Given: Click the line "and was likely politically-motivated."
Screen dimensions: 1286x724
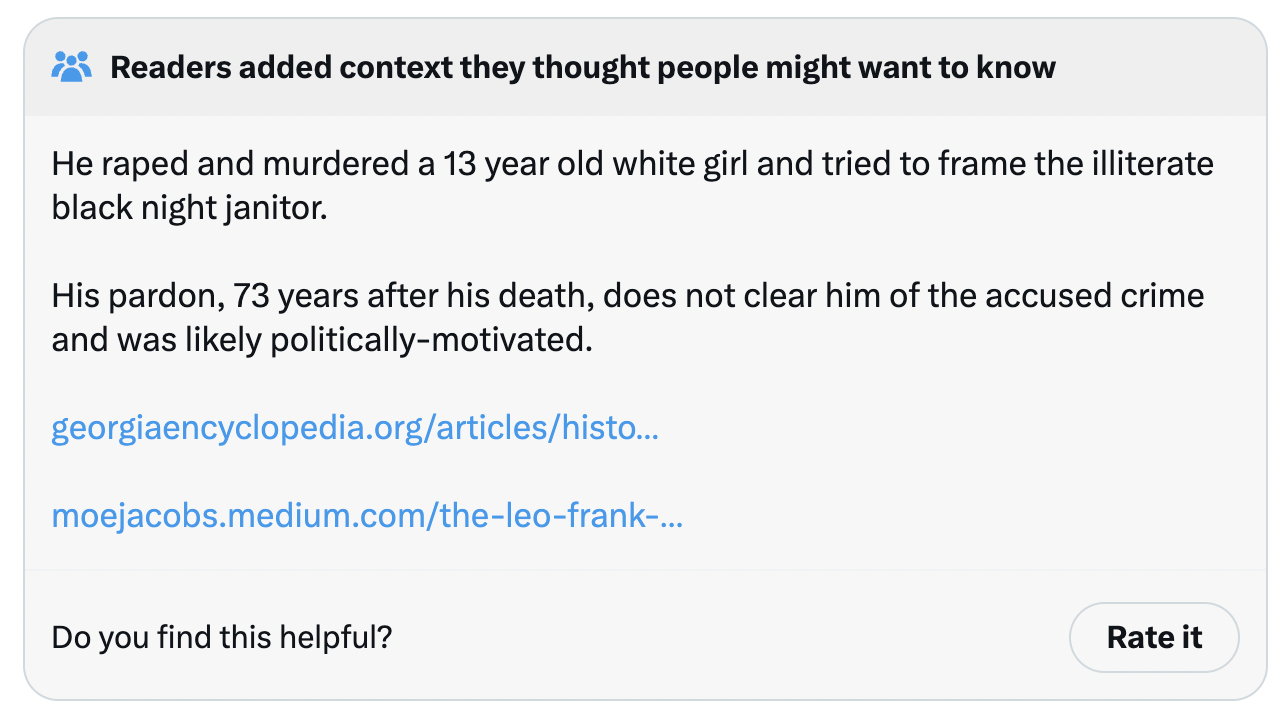Looking at the screenshot, I should click(x=322, y=340).
